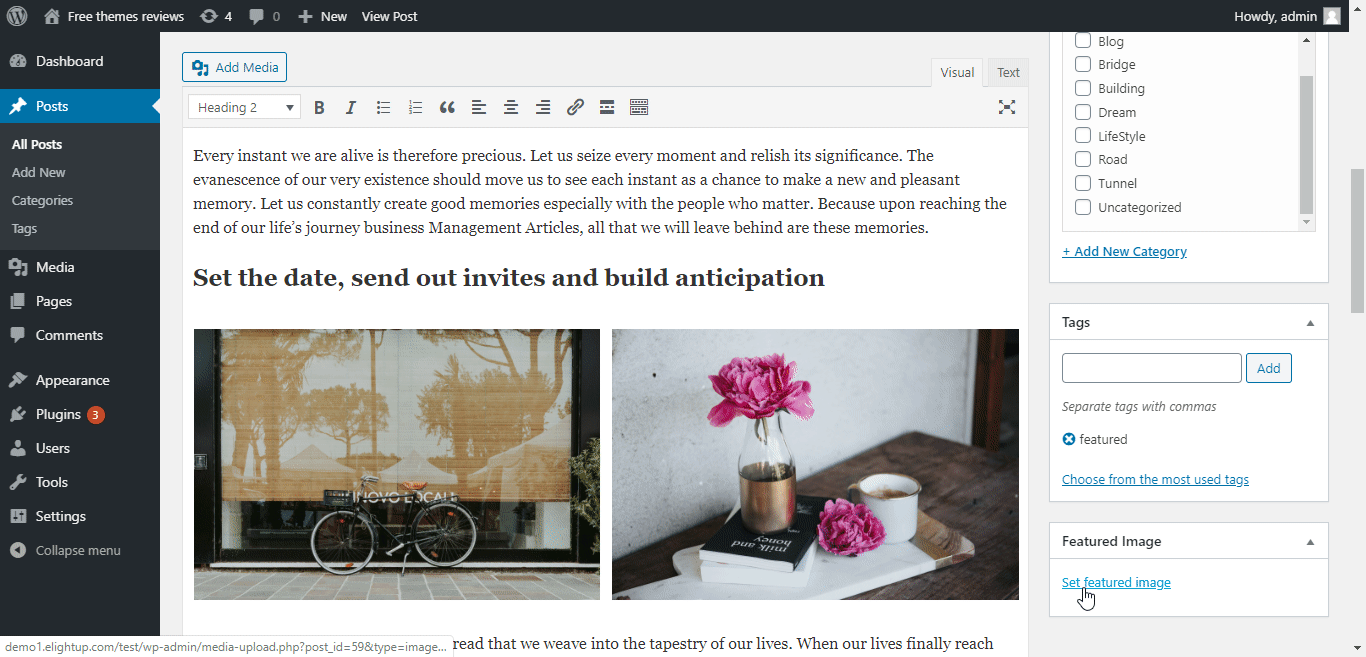Toggle the toolbar (kitchen sink) icon
The image size is (1366, 657).
(639, 107)
